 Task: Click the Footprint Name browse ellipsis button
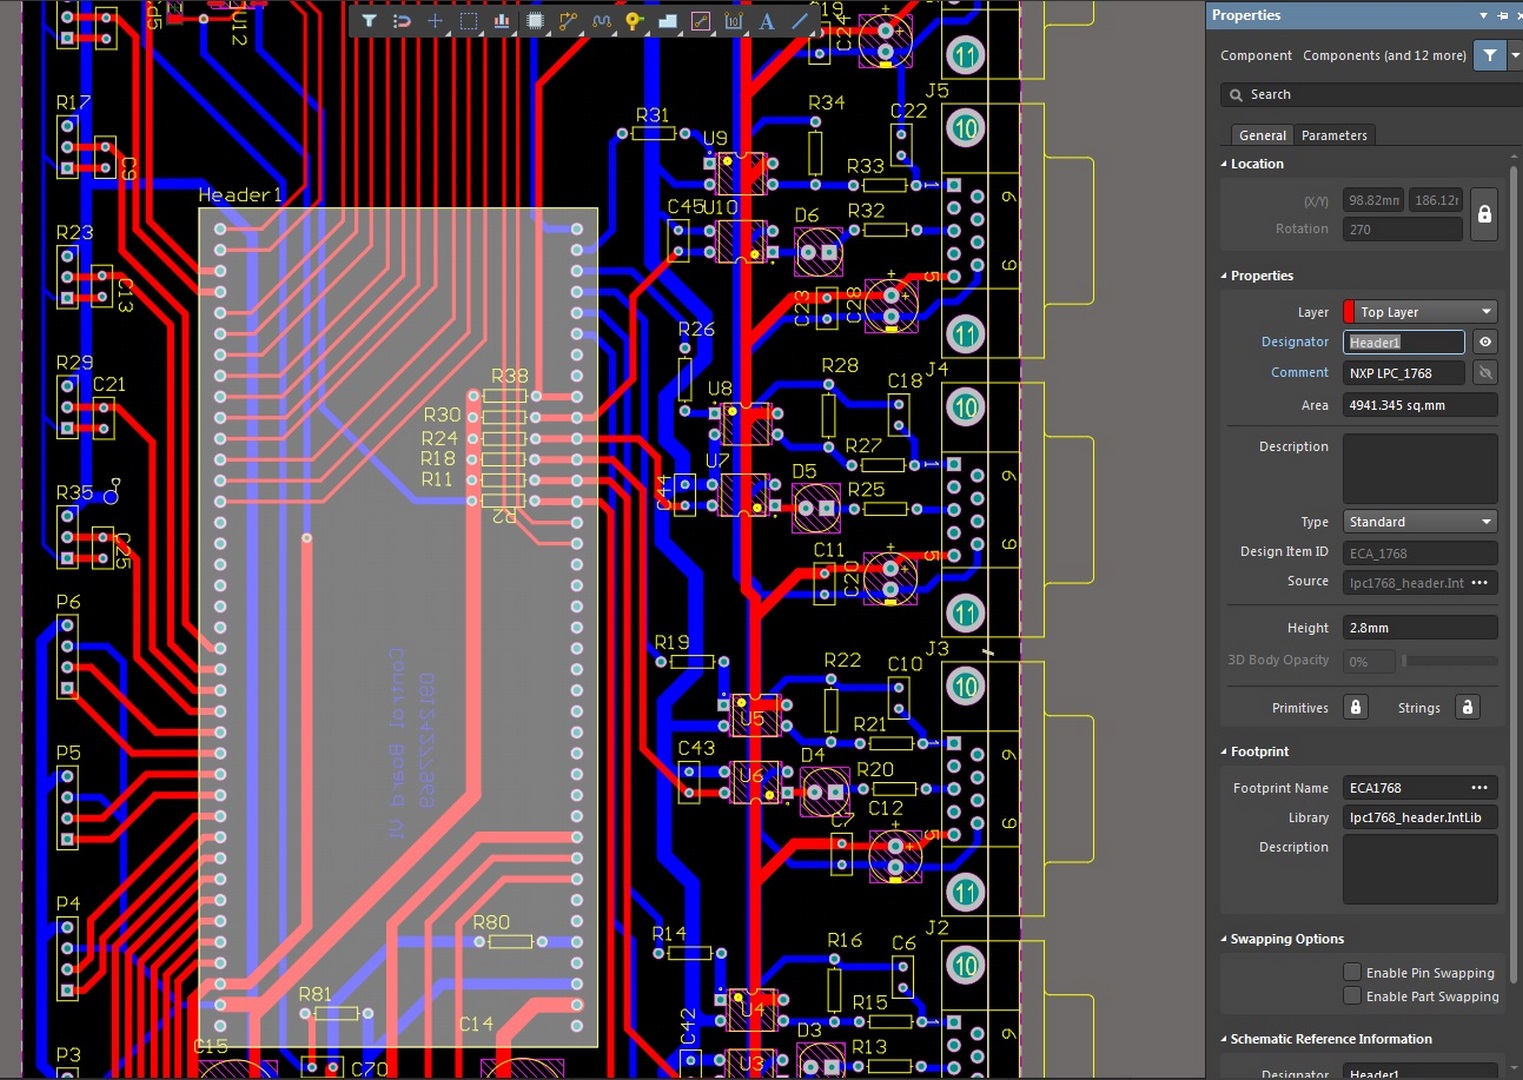pyautogui.click(x=1479, y=788)
